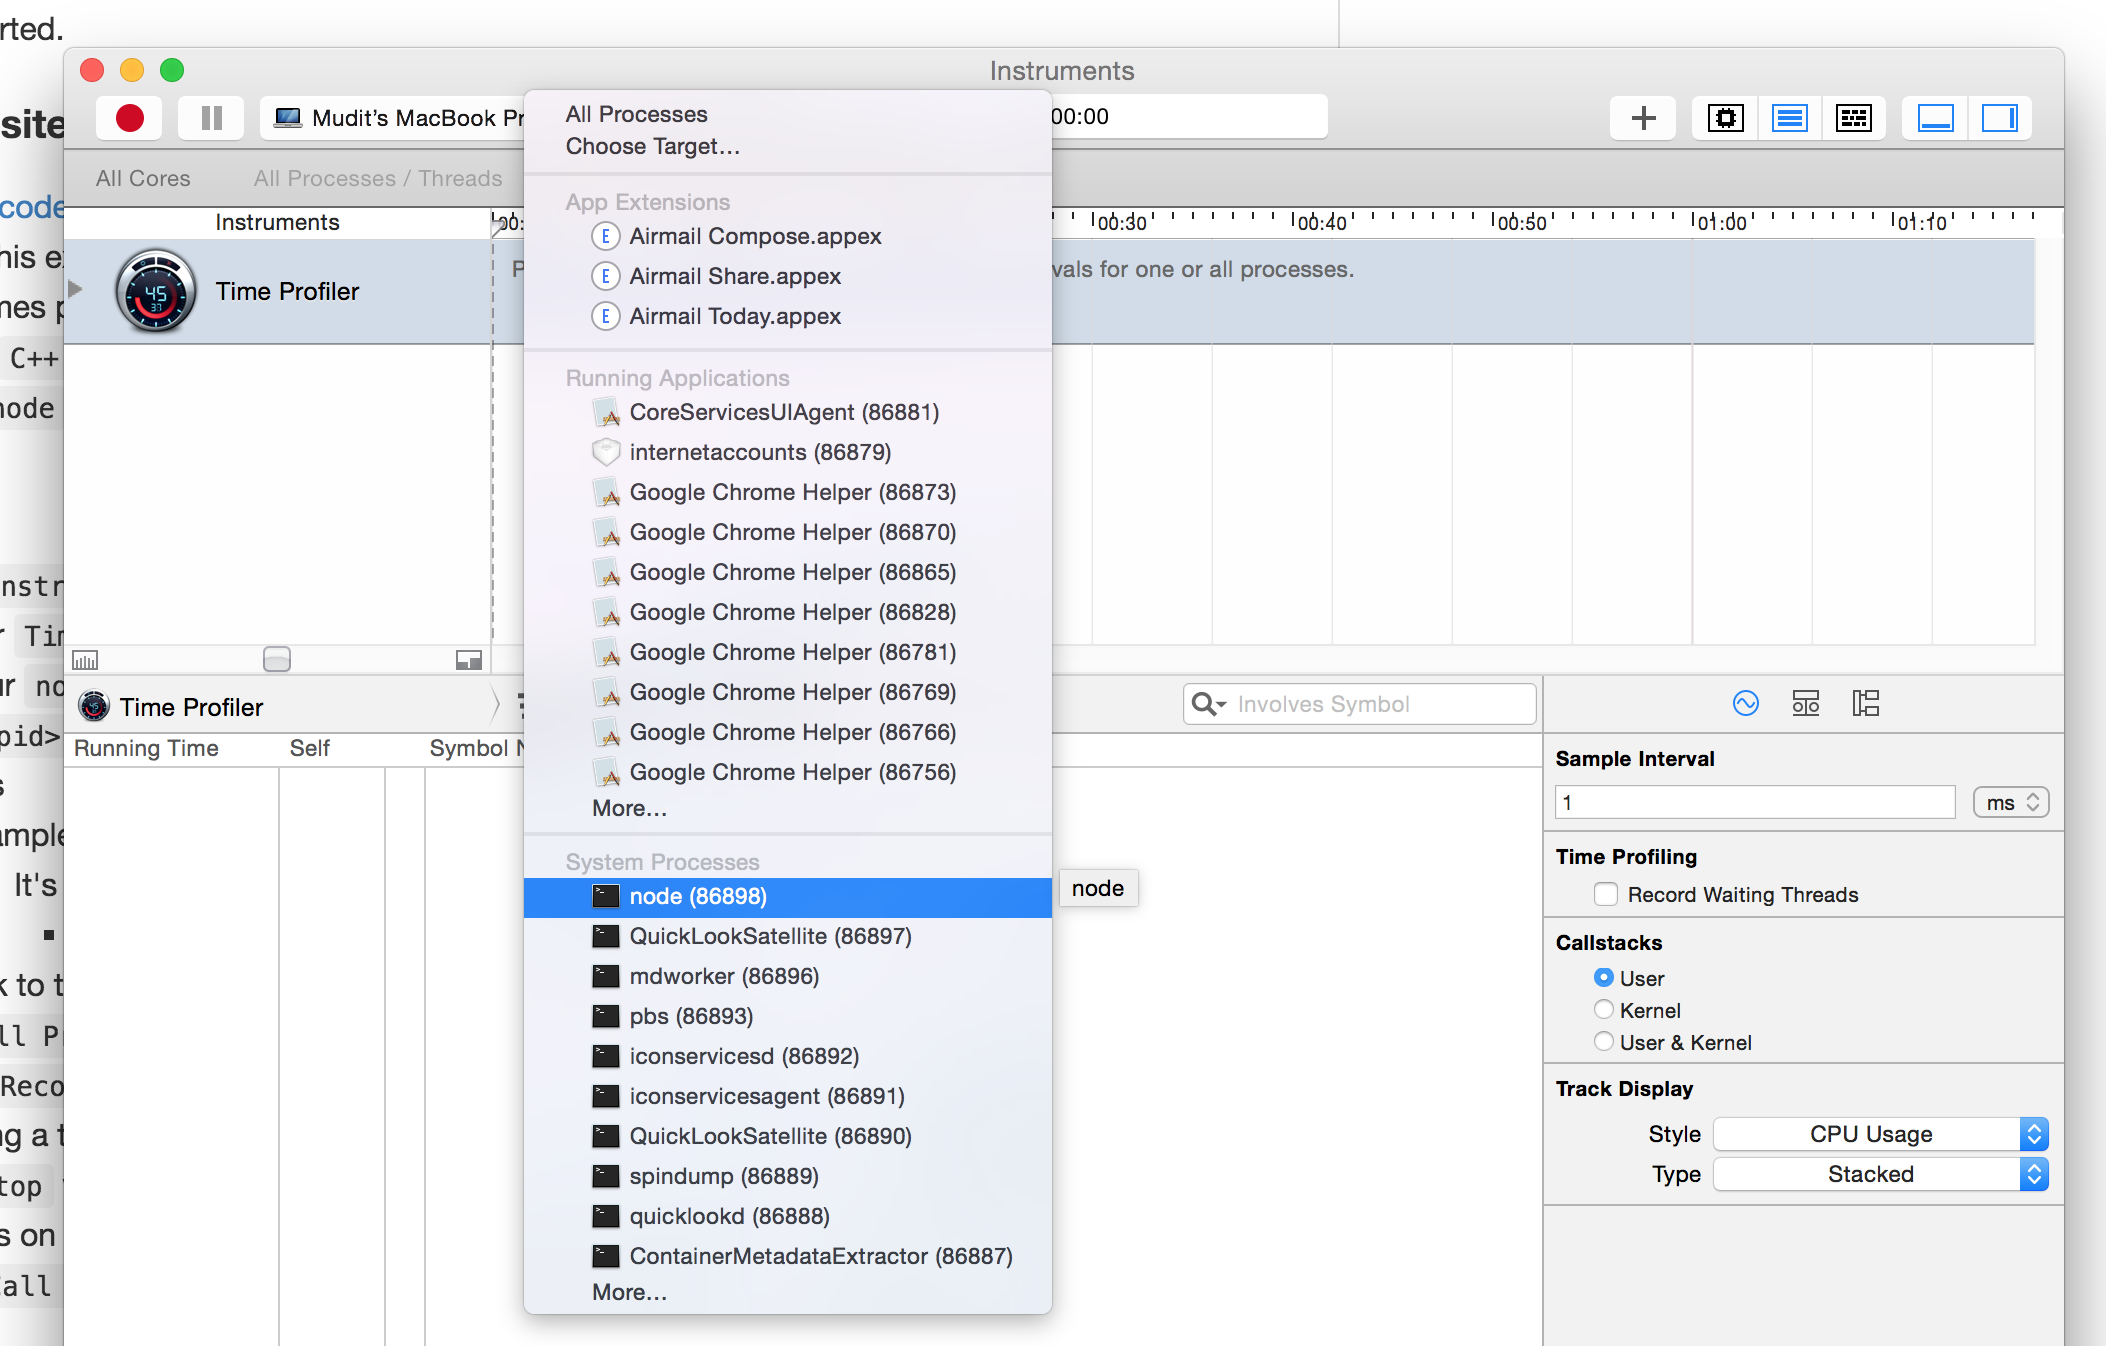This screenshot has height=1346, width=2106.
Task: Click Choose Target… menu option
Action: (652, 146)
